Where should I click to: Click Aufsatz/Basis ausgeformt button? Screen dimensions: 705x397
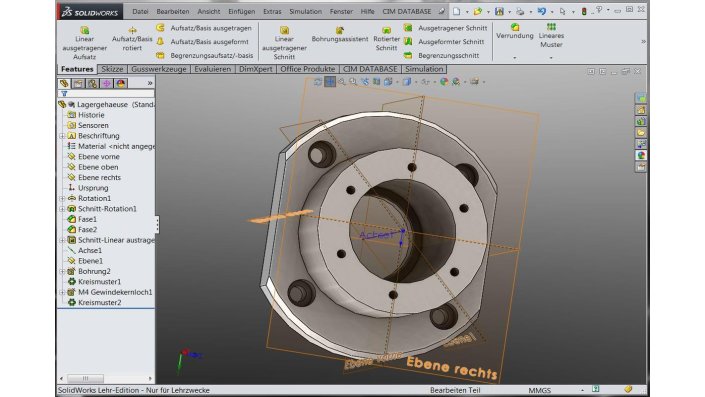tap(203, 41)
